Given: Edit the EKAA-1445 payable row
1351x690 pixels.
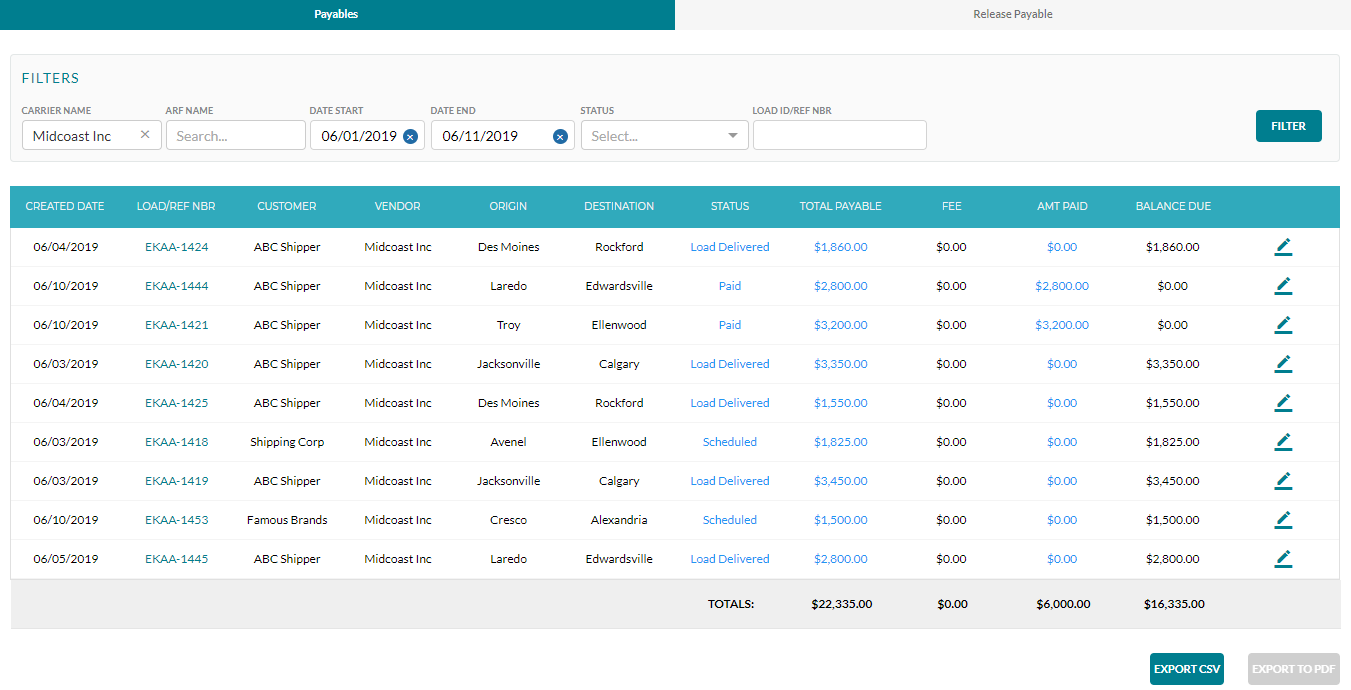Looking at the screenshot, I should click(x=1283, y=558).
